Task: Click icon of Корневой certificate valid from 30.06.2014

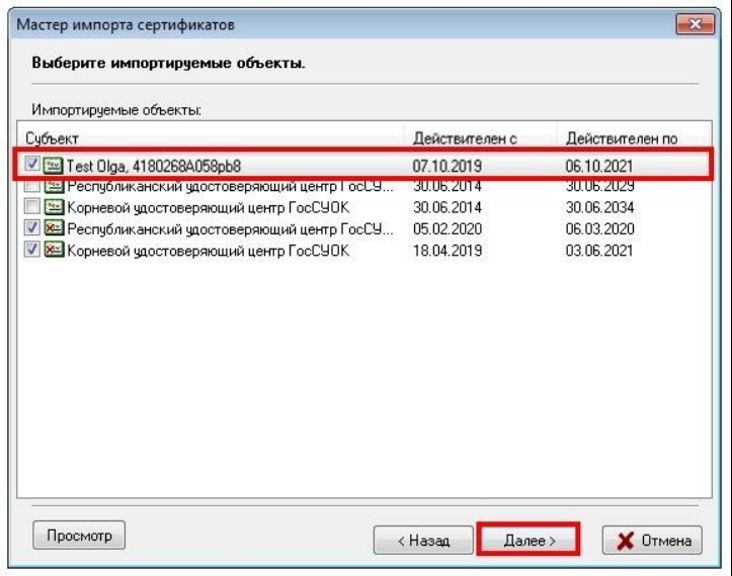Action: (53, 207)
